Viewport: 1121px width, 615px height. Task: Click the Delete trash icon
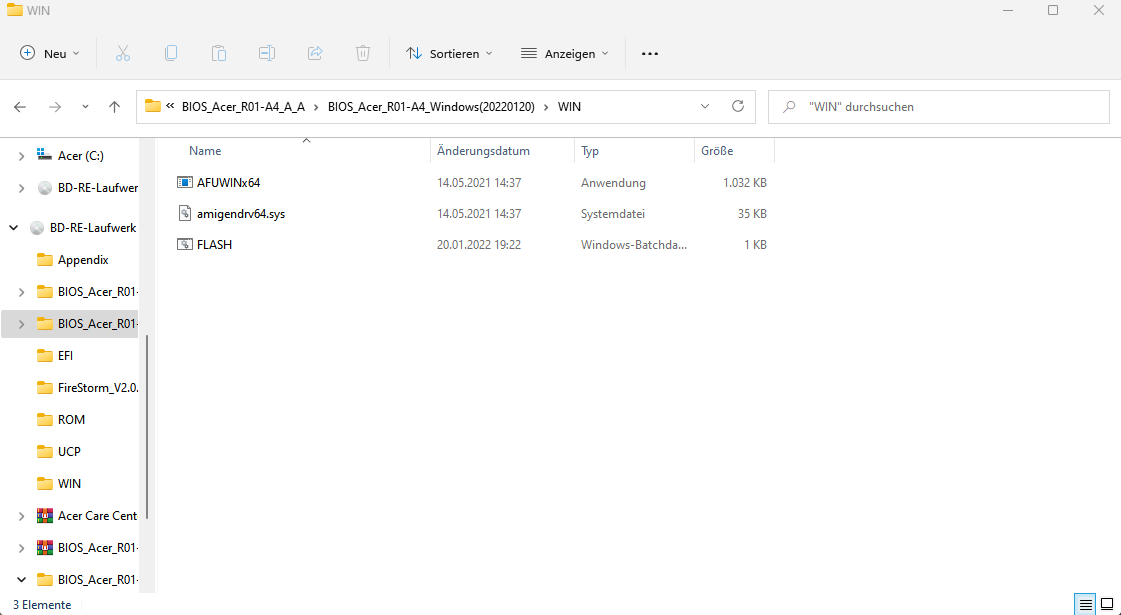coord(362,54)
